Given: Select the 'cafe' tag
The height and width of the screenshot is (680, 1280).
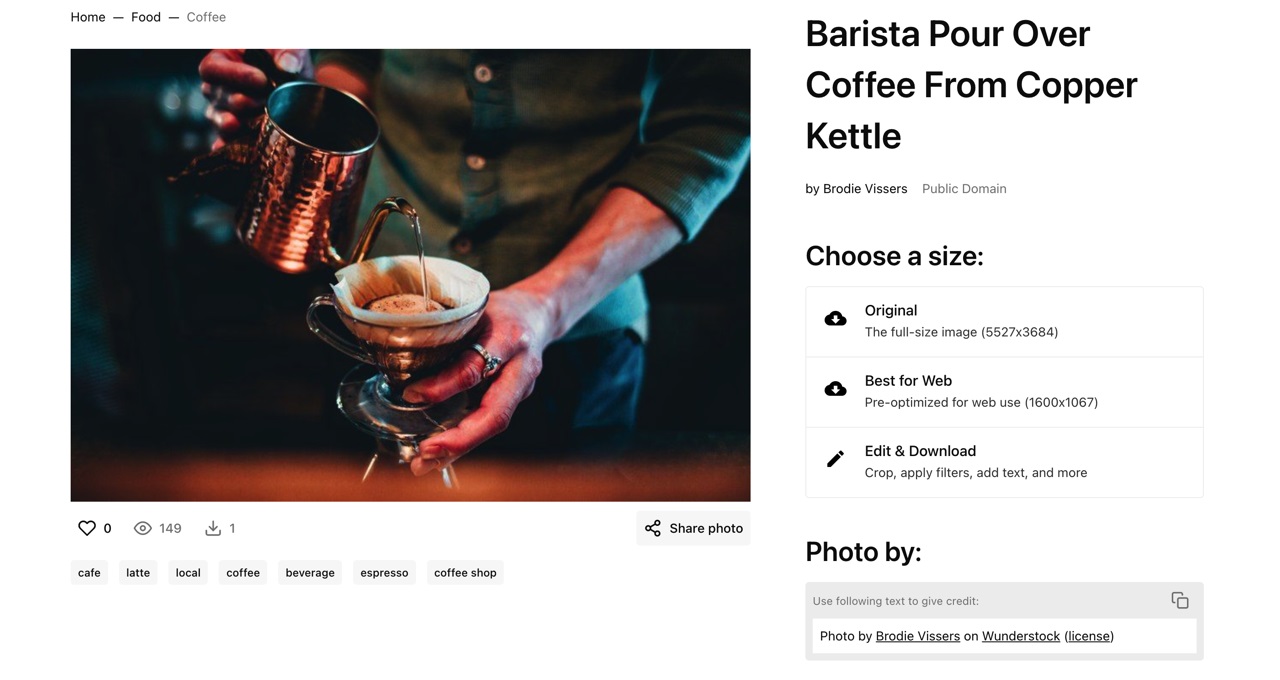Looking at the screenshot, I should point(89,573).
